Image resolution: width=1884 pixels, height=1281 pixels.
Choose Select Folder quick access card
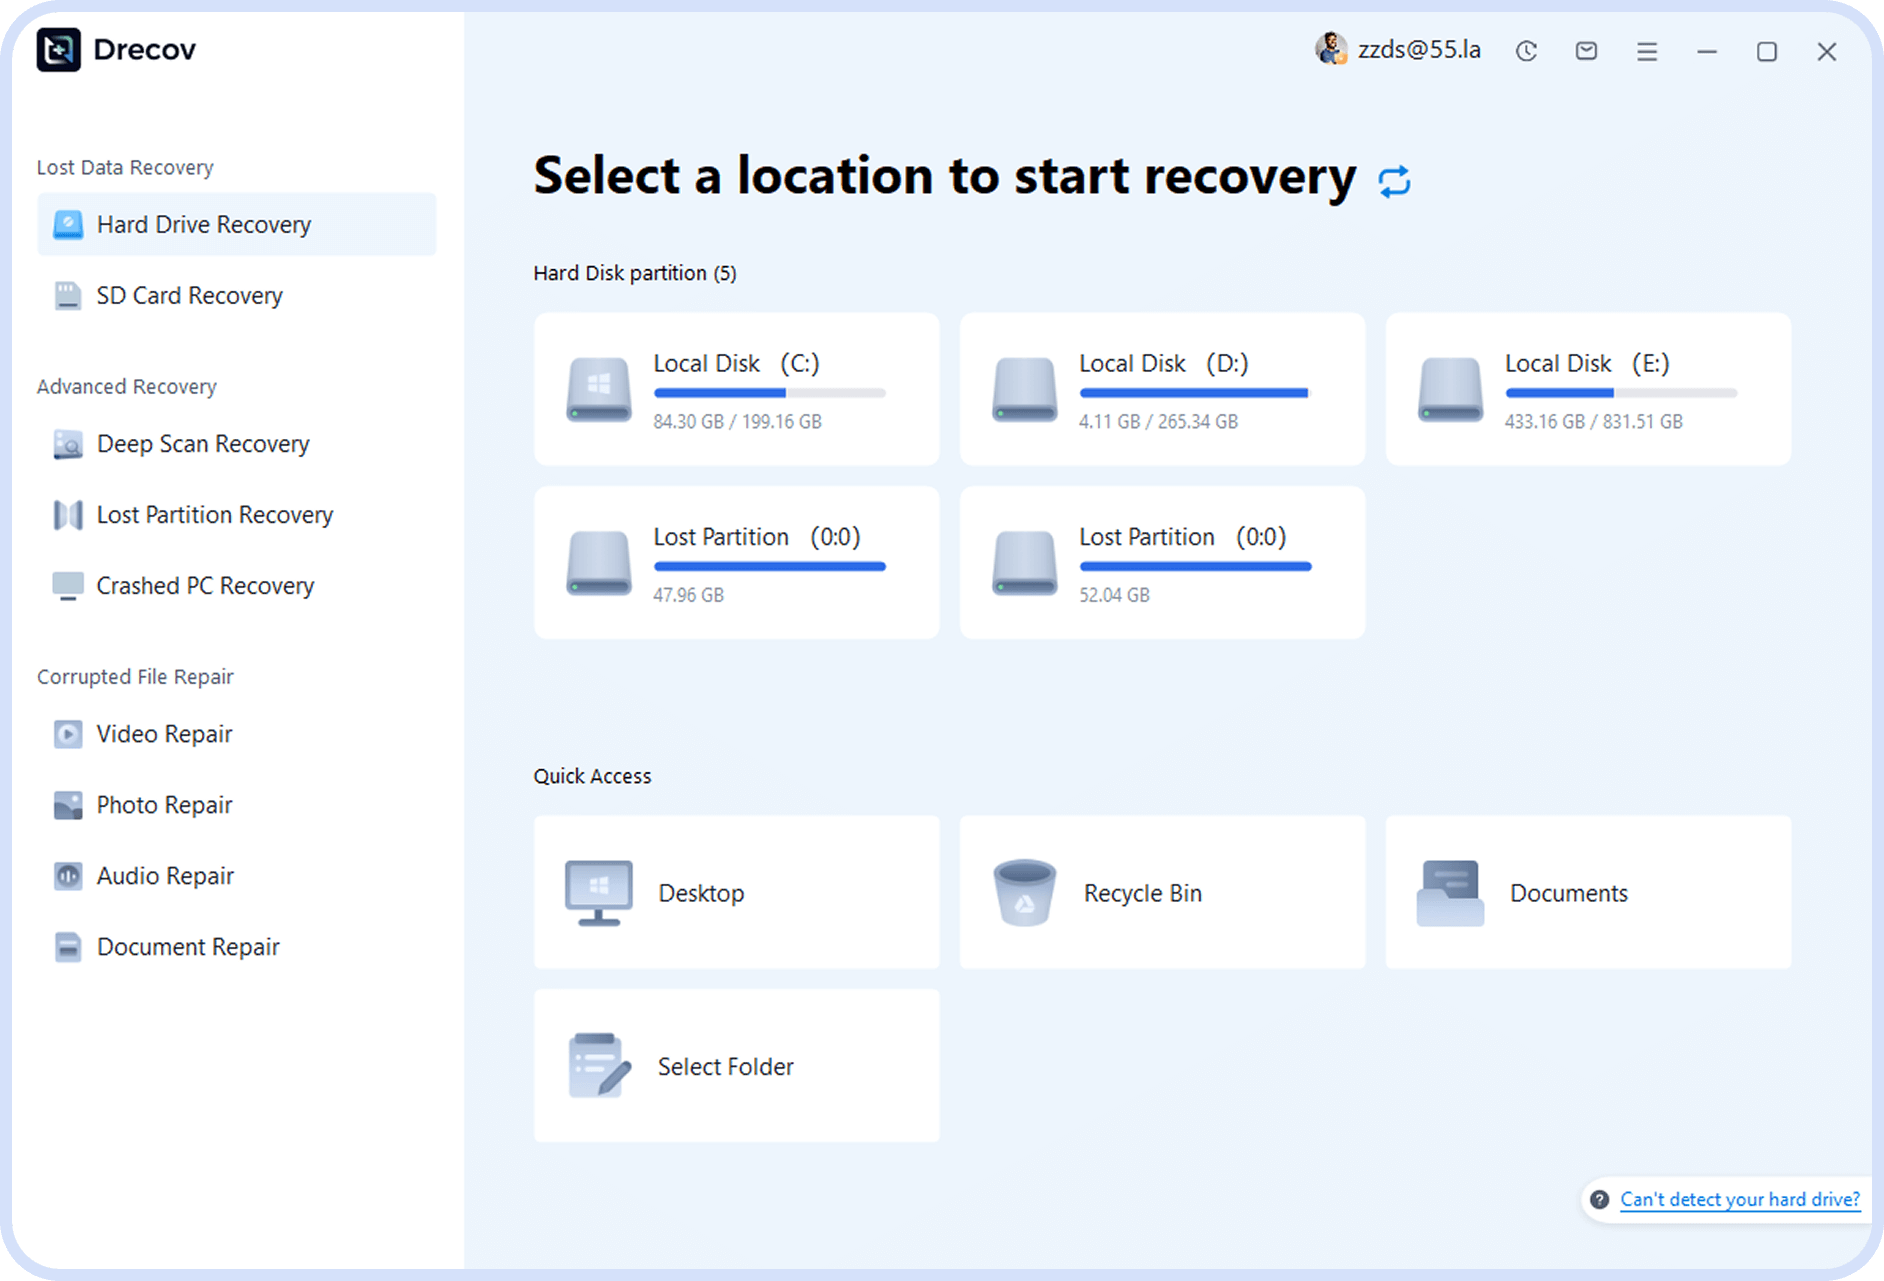[736, 1066]
